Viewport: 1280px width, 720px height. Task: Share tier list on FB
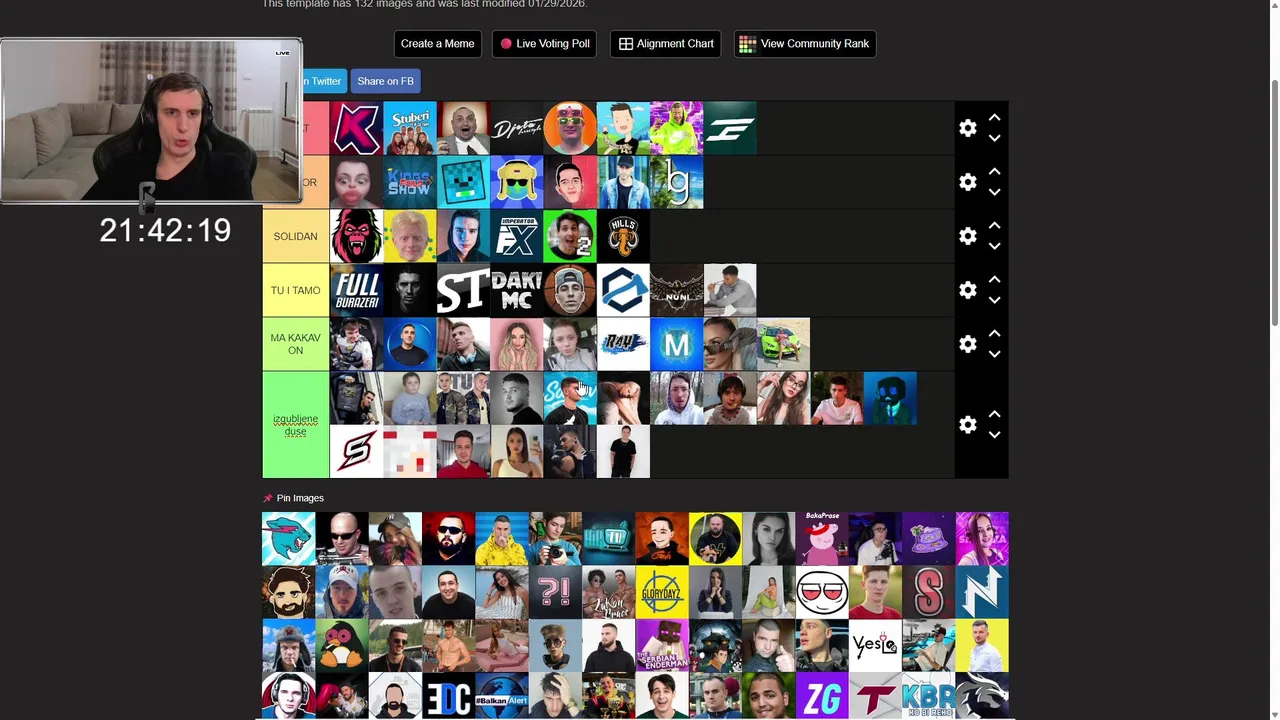pos(385,81)
